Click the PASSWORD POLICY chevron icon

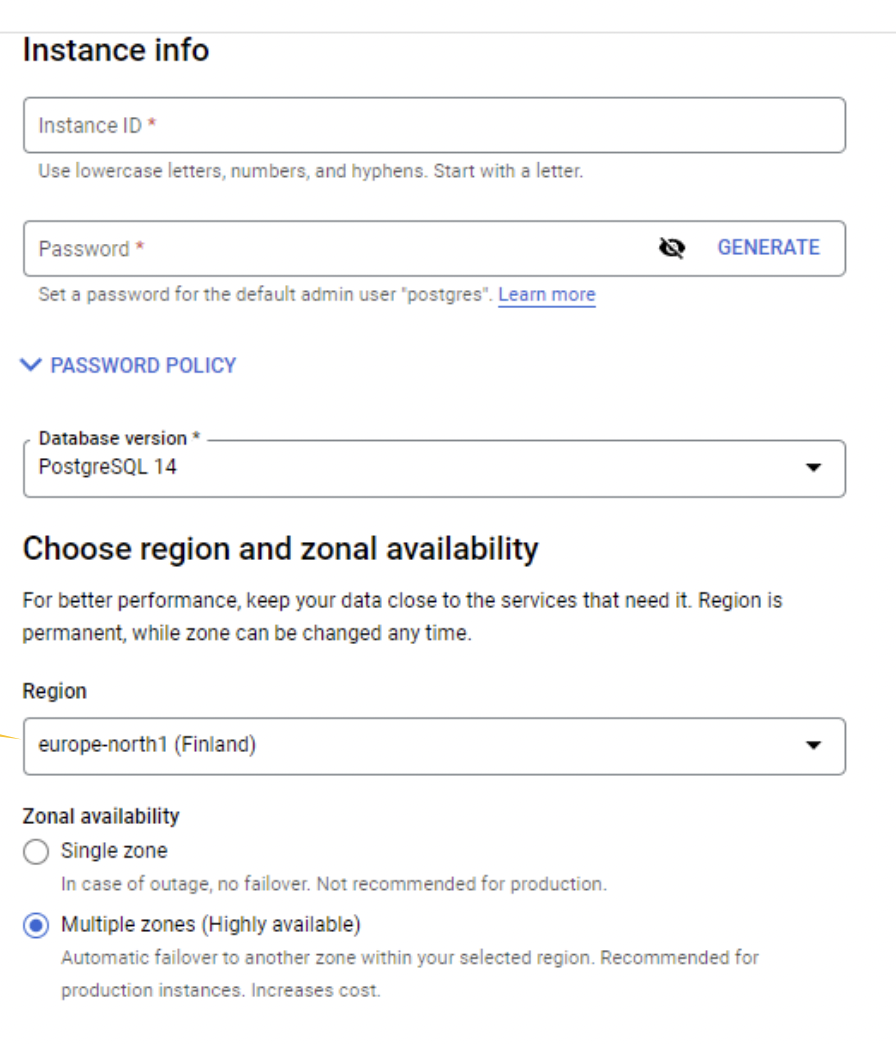pos(31,365)
